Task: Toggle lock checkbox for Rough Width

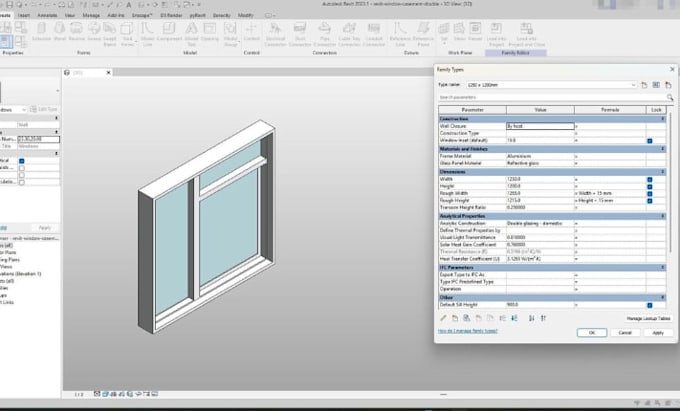Action: (650, 194)
